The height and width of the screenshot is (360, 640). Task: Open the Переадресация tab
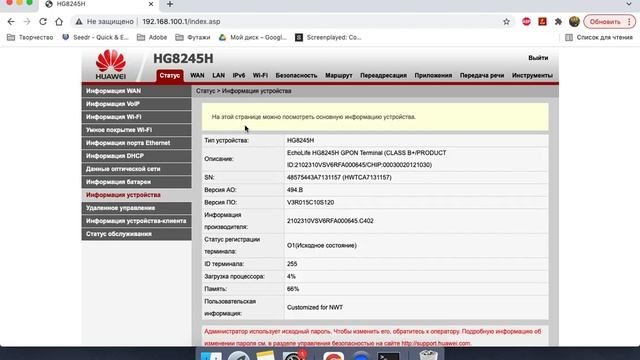(383, 76)
